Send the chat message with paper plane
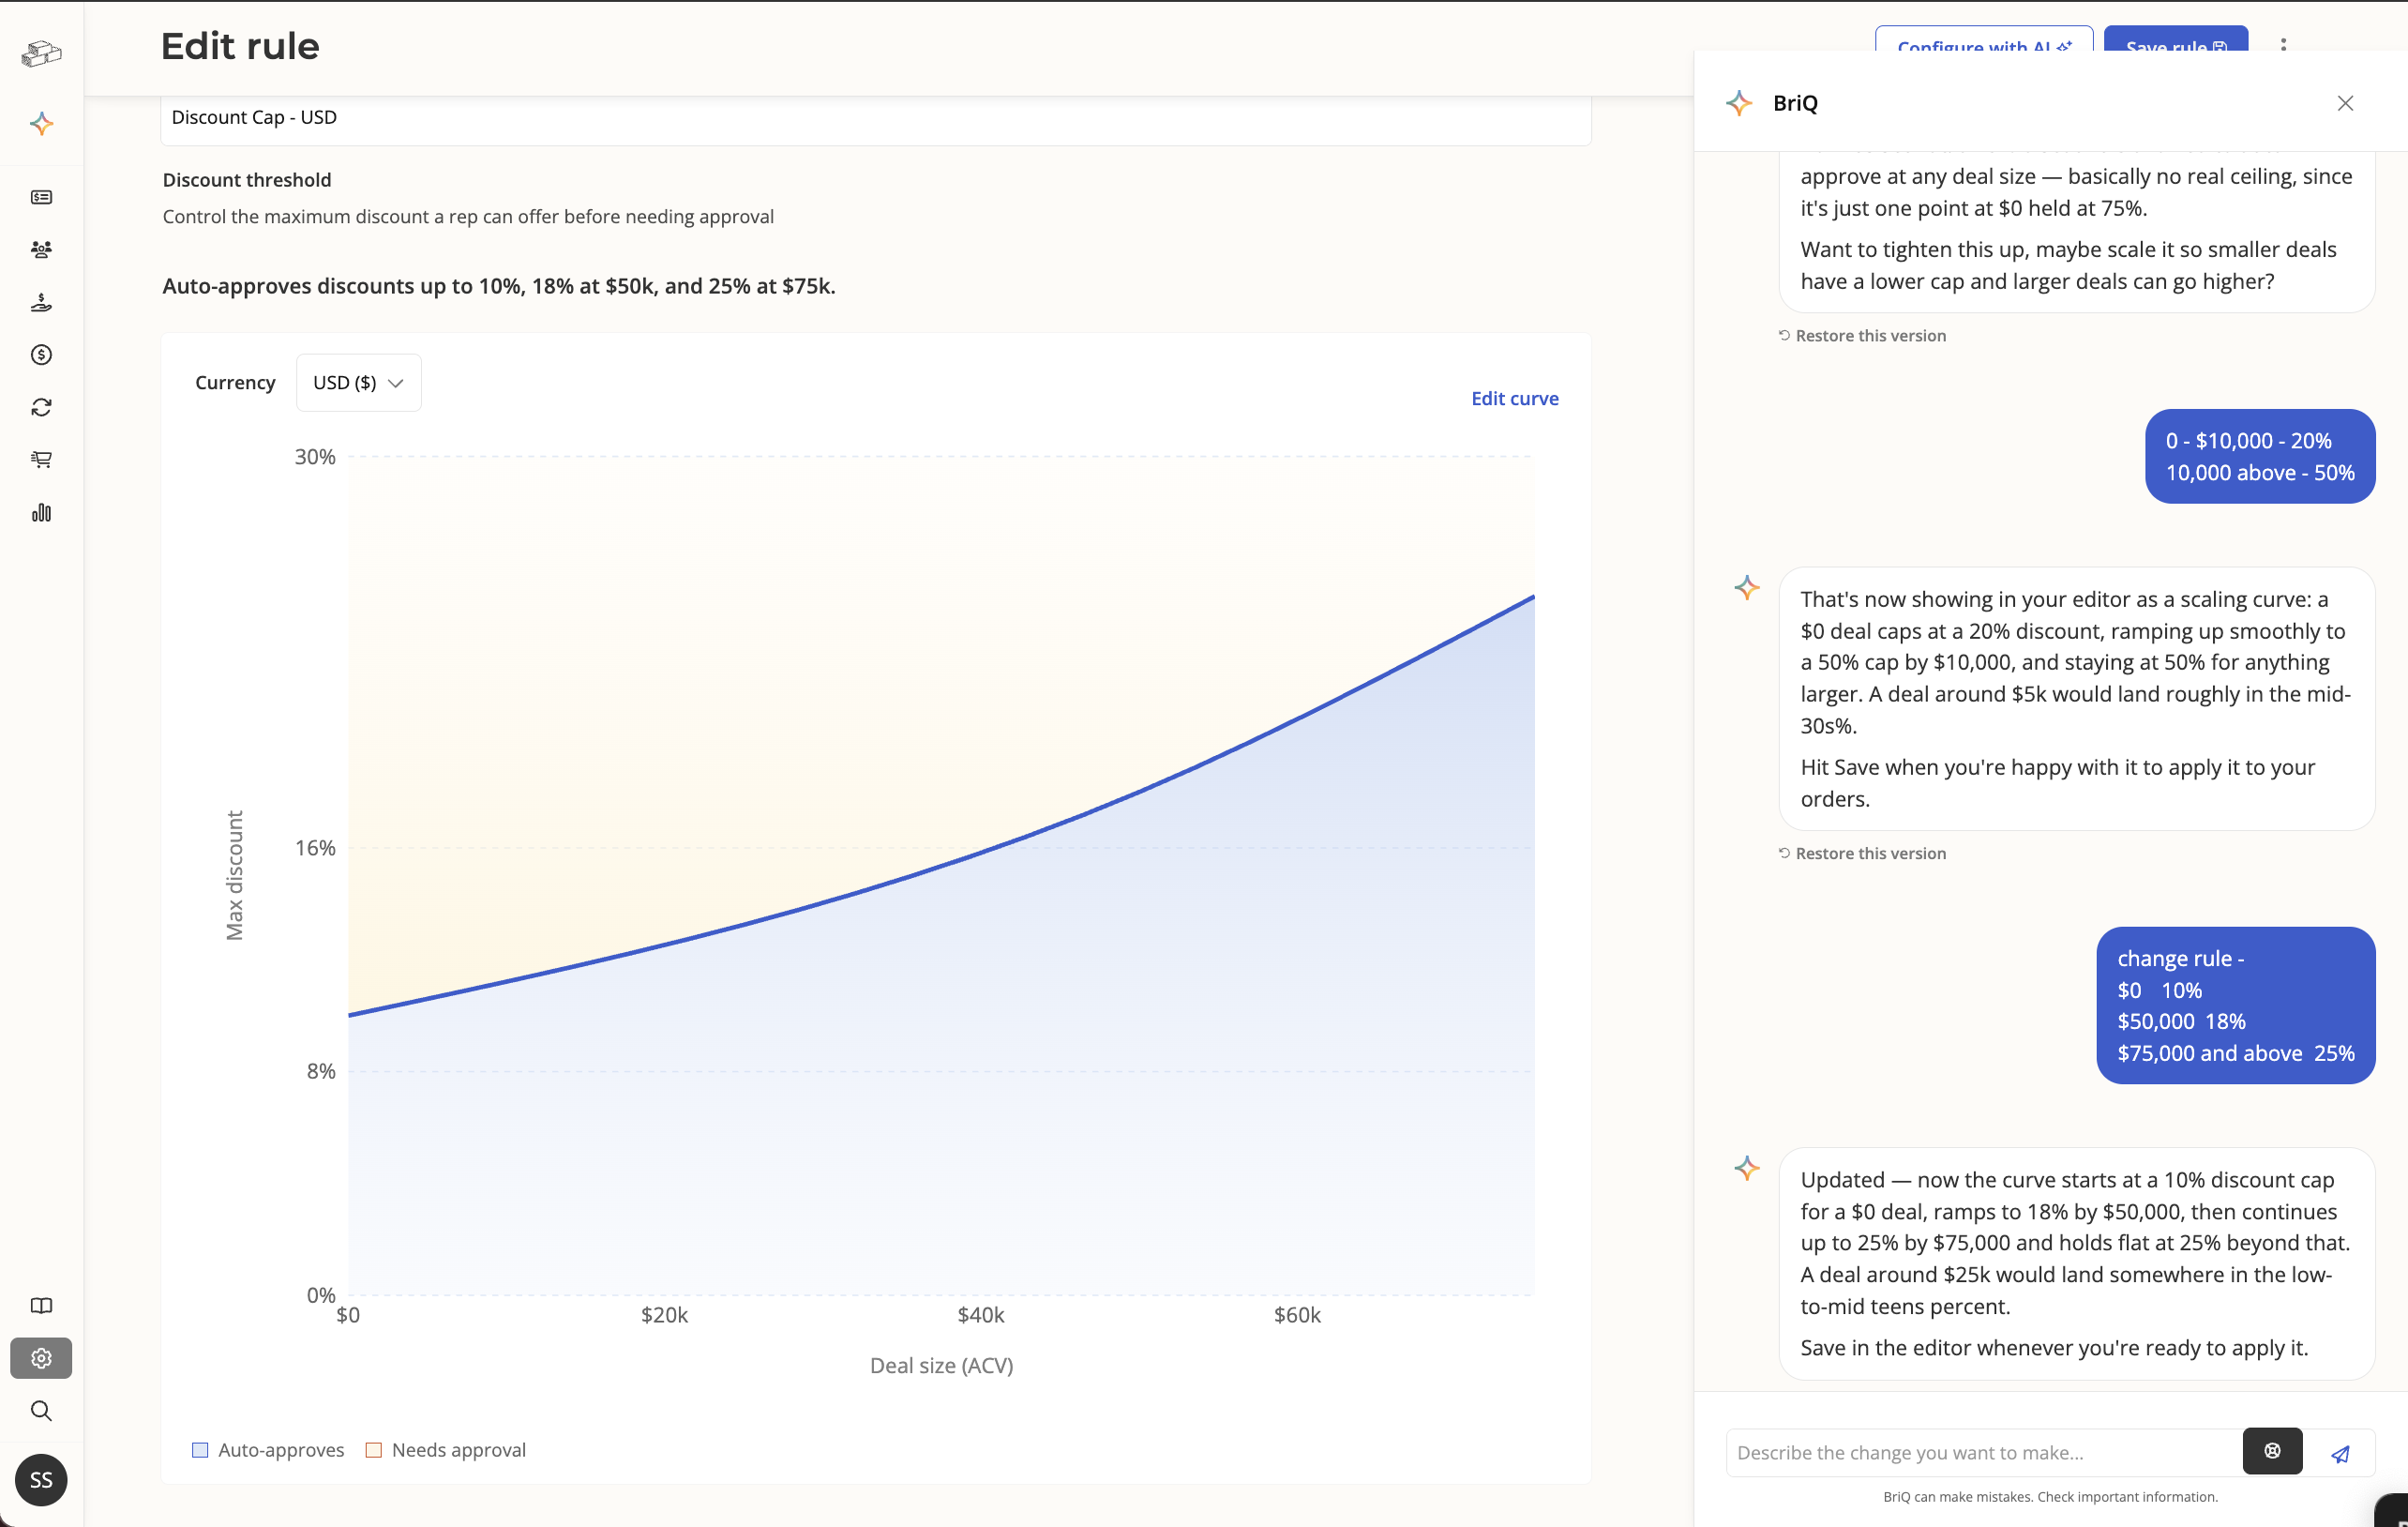 point(2340,1454)
